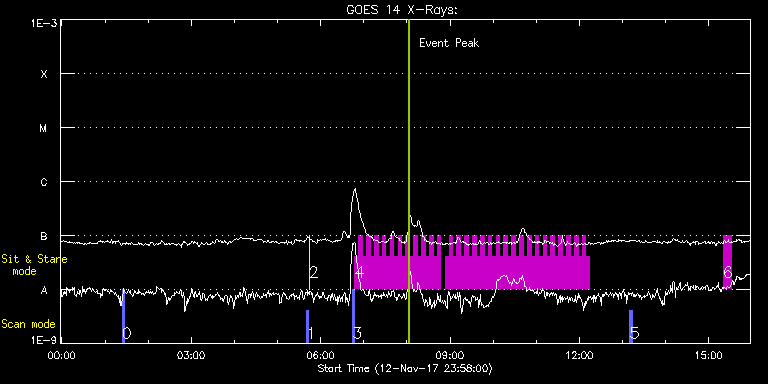The height and width of the screenshot is (384, 768).
Task: Click the 1E-9 axis label
Action: [x=43, y=340]
